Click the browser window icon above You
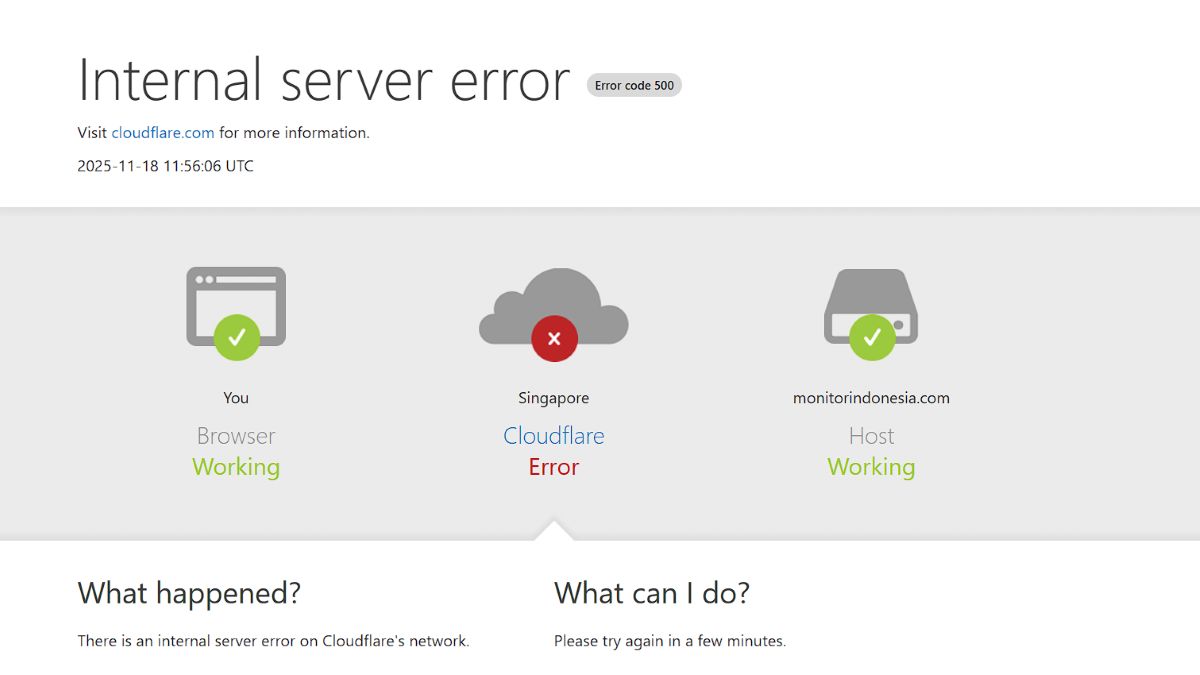Screen dimensions: 1200x675 tap(236, 307)
